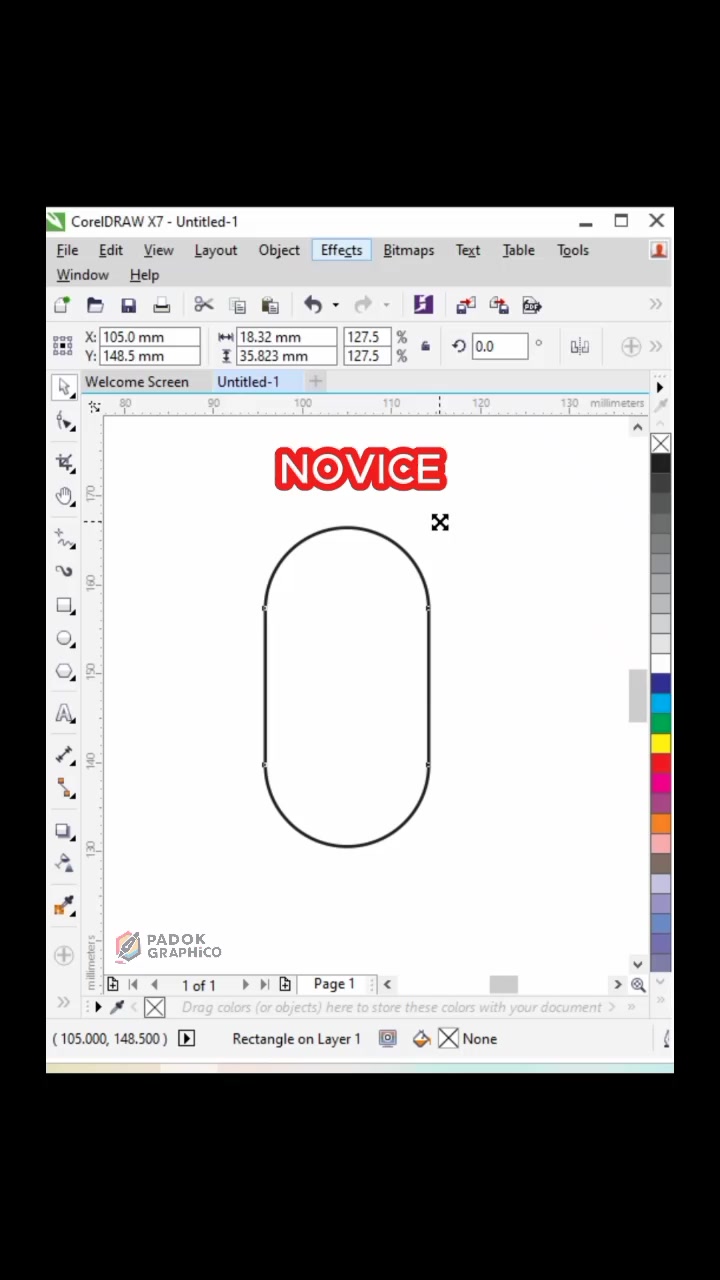
Task: Add page before current page
Action: pyautogui.click(x=113, y=985)
